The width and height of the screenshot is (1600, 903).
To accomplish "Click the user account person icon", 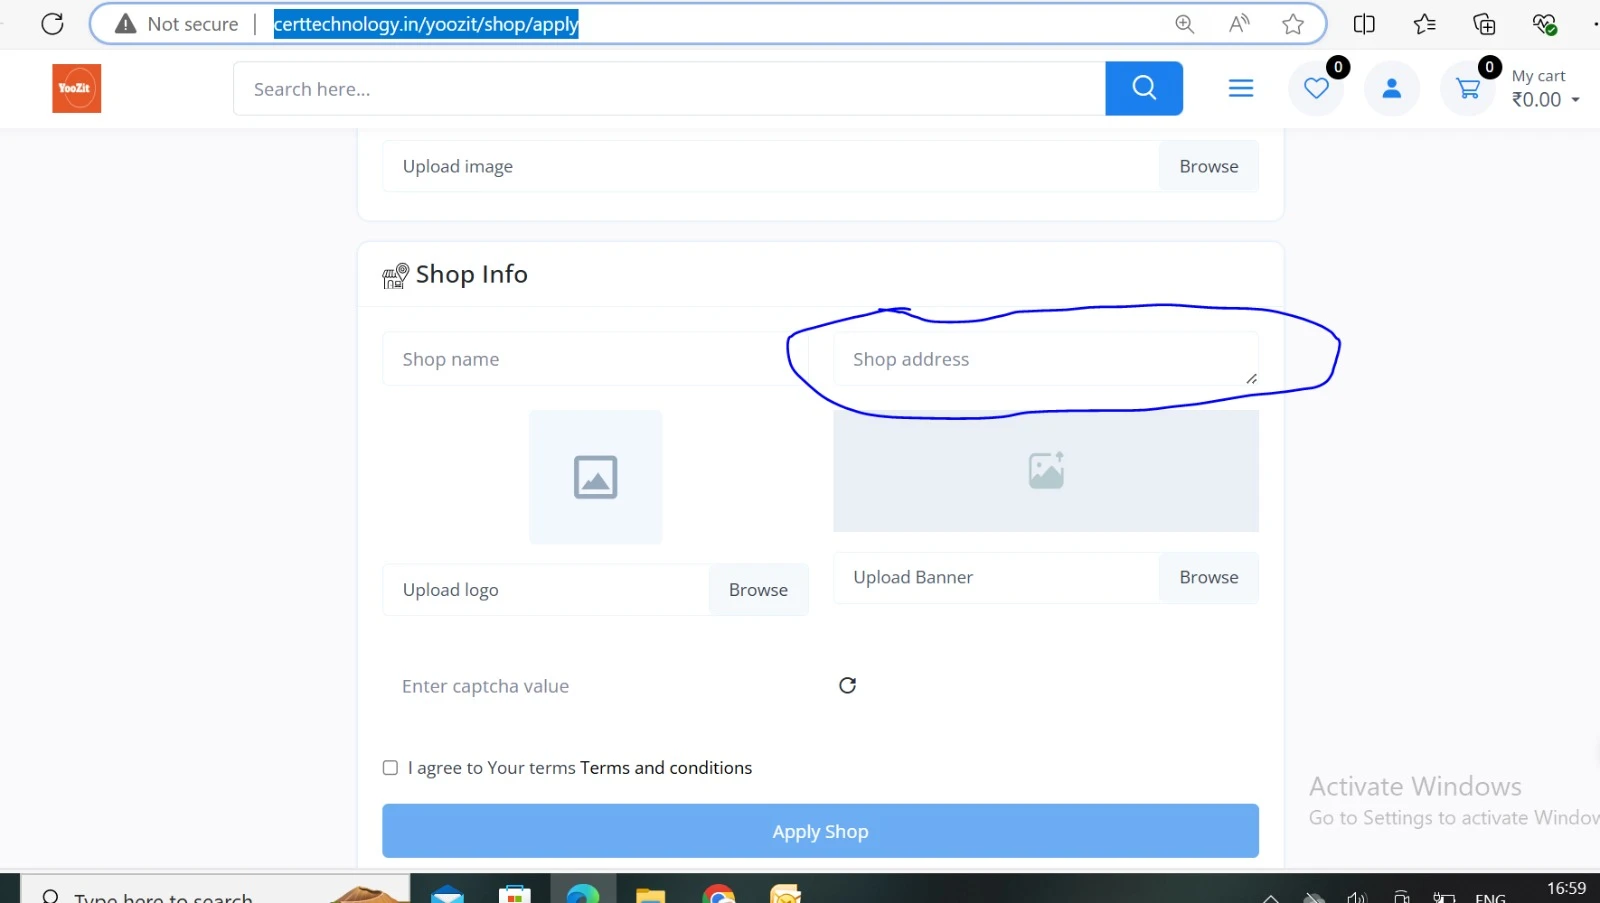I will 1392,88.
